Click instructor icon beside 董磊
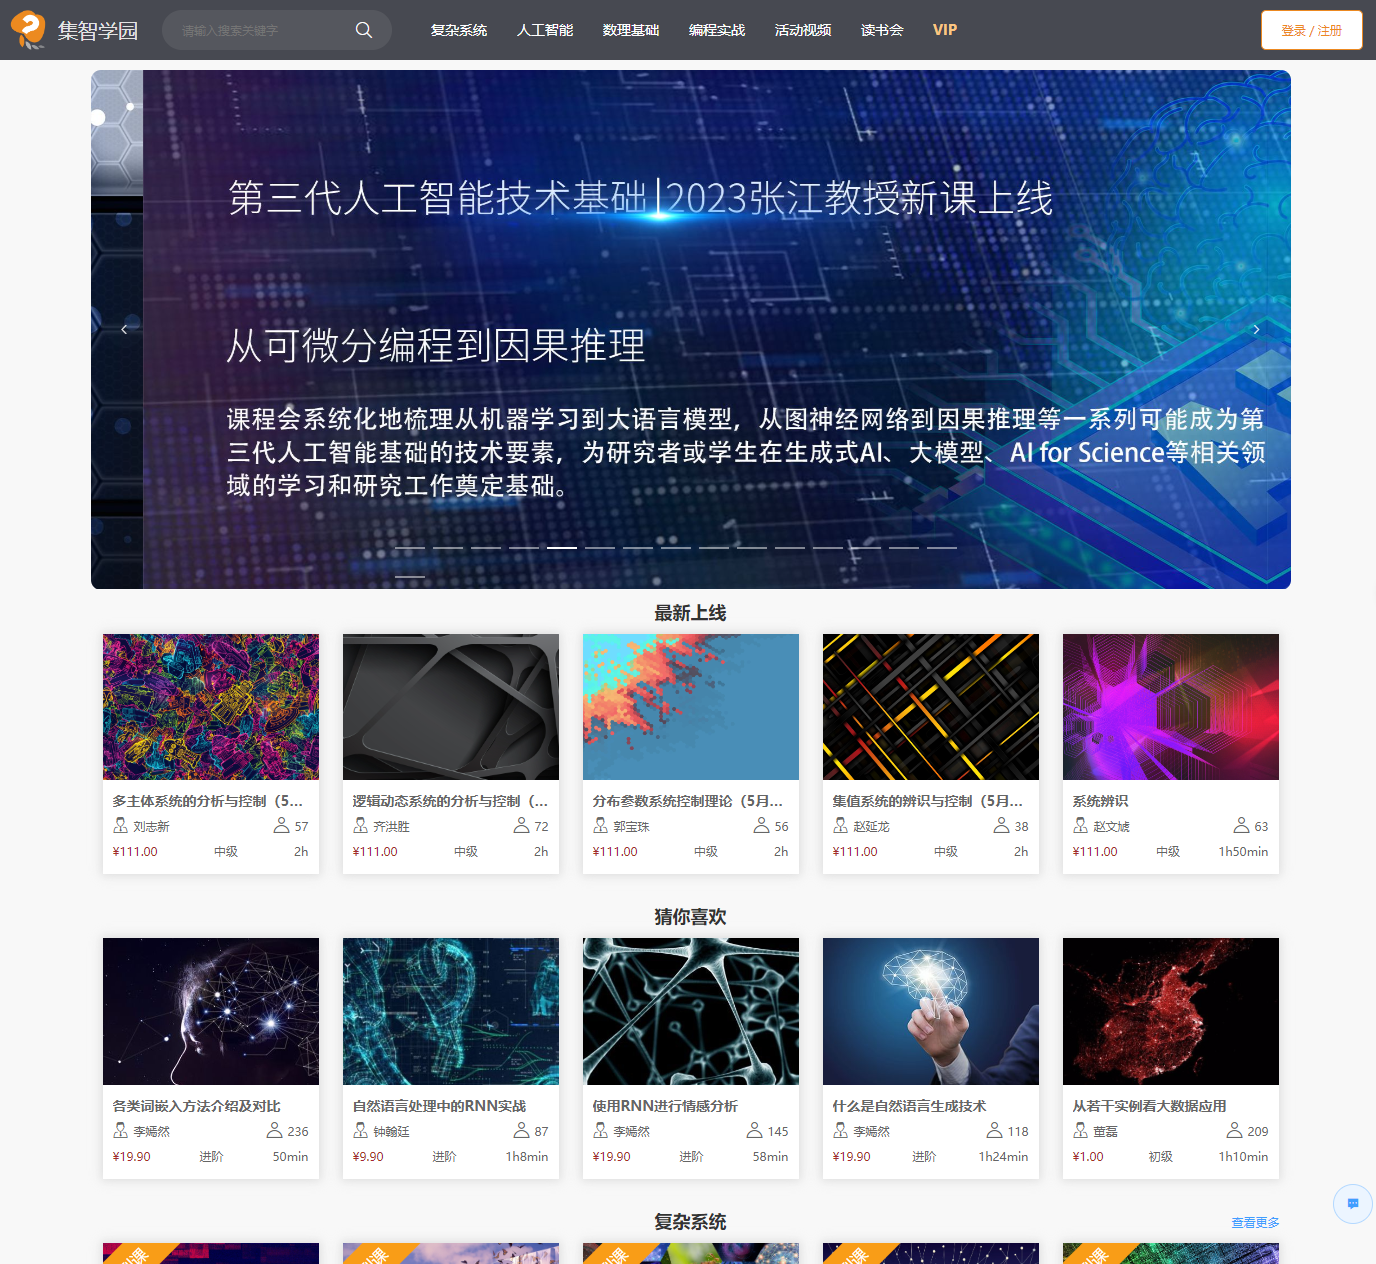Screen dimensions: 1376x1264 point(1080,1131)
